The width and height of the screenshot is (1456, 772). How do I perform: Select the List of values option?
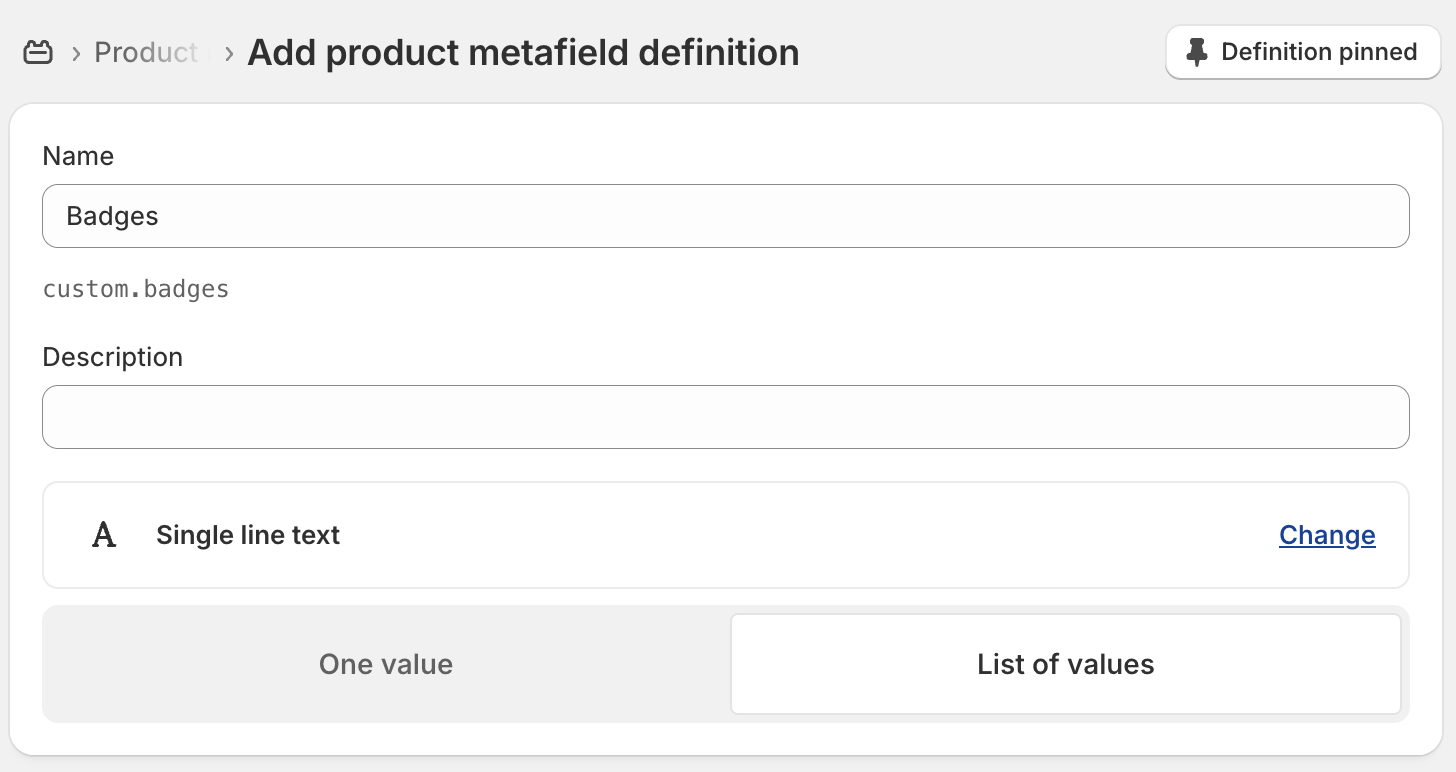click(1065, 664)
